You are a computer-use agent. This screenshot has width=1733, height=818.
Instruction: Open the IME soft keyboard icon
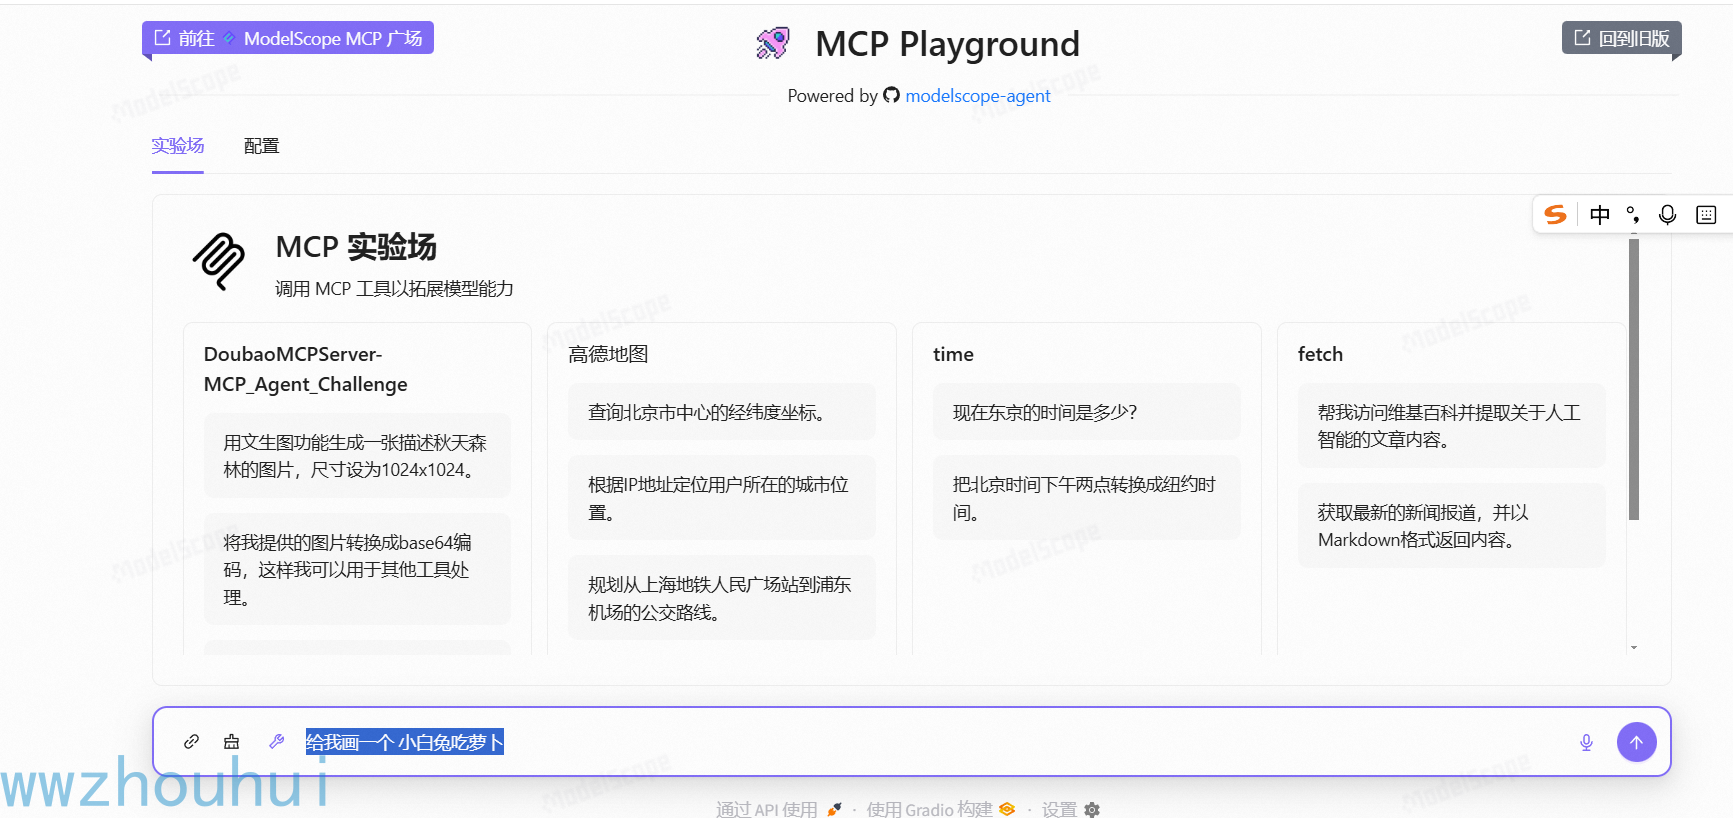point(1706,214)
